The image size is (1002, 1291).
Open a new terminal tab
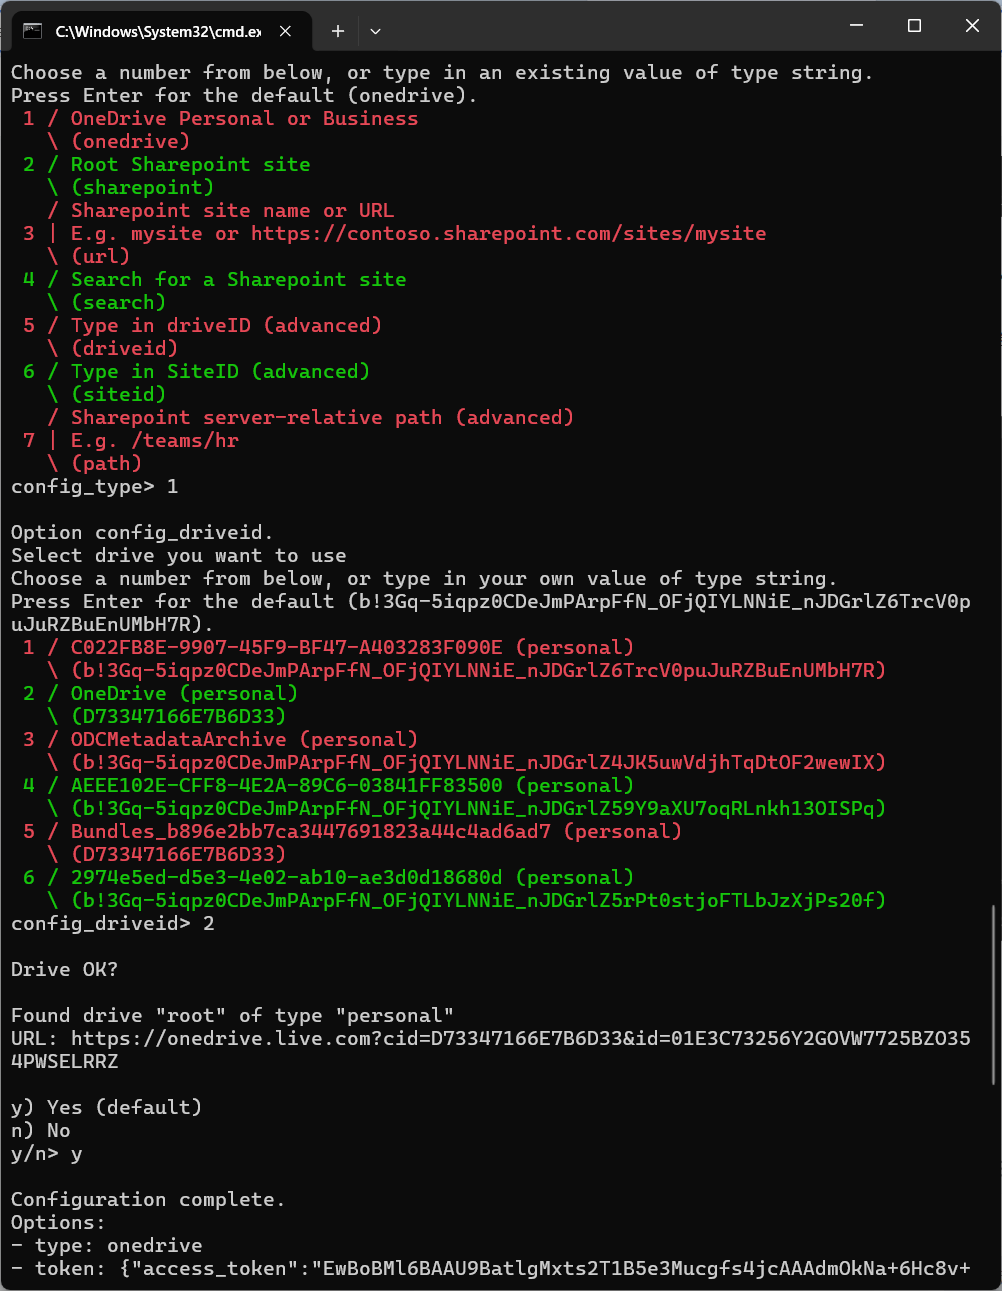coord(338,31)
